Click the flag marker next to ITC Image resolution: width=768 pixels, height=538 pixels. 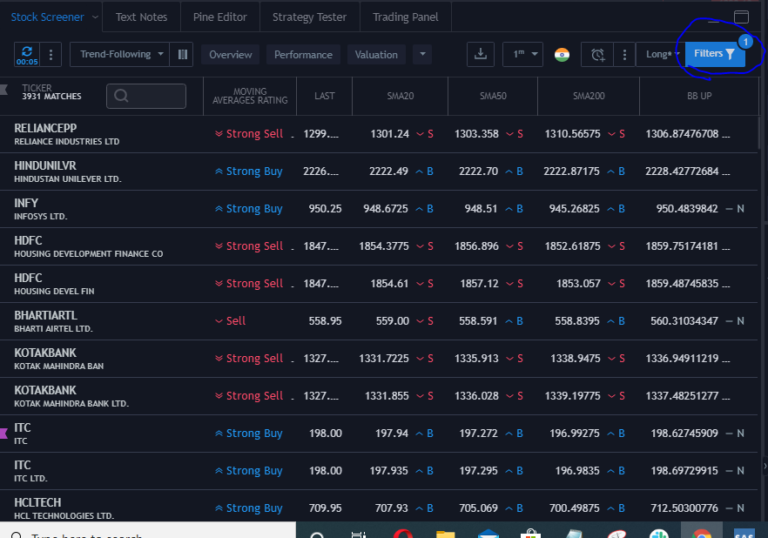(x=4, y=433)
